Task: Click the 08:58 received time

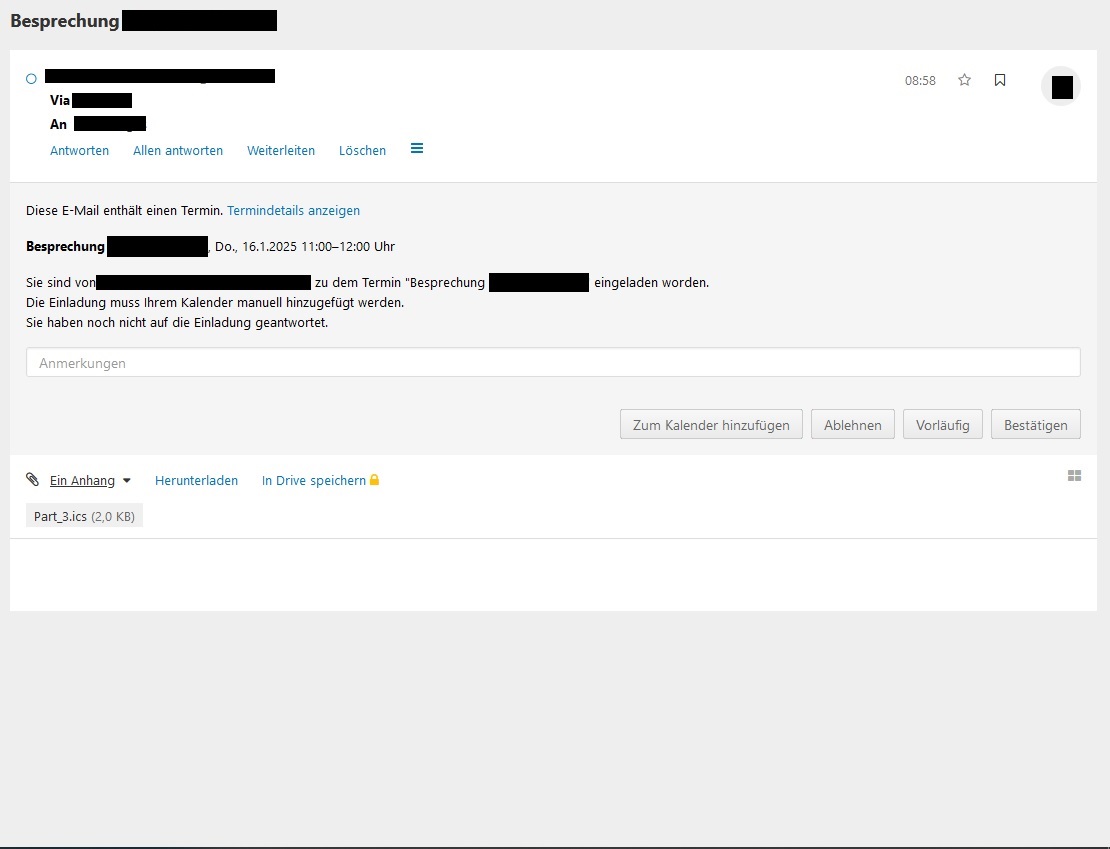Action: point(920,81)
